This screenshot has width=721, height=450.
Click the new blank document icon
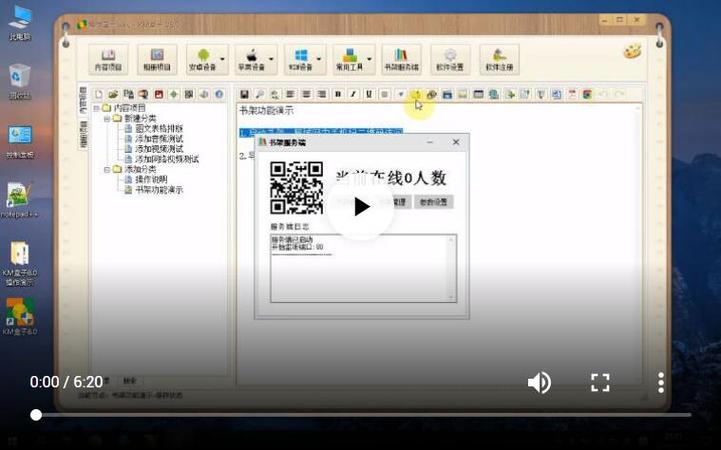tap(98, 94)
